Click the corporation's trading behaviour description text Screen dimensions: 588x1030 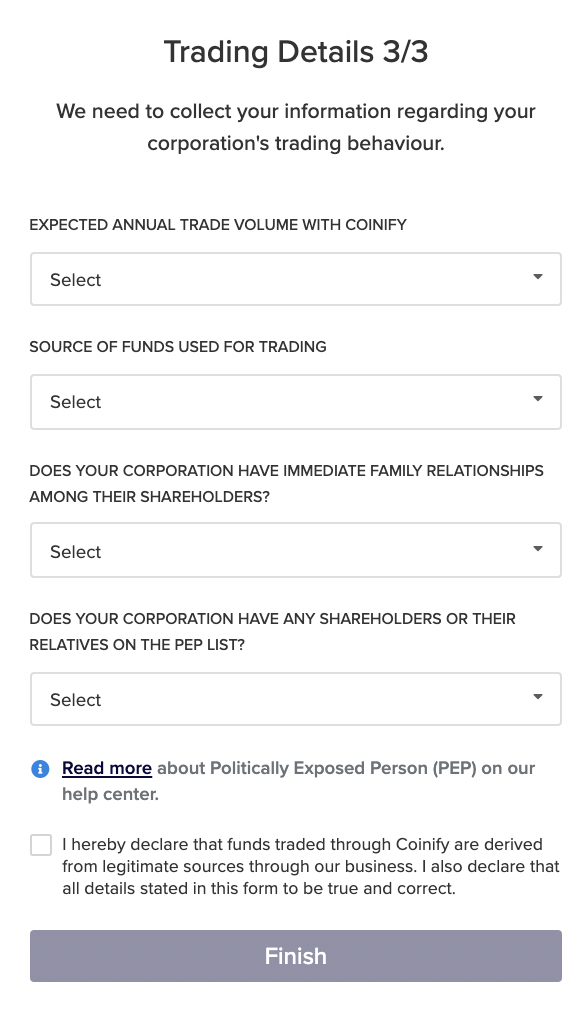click(296, 127)
